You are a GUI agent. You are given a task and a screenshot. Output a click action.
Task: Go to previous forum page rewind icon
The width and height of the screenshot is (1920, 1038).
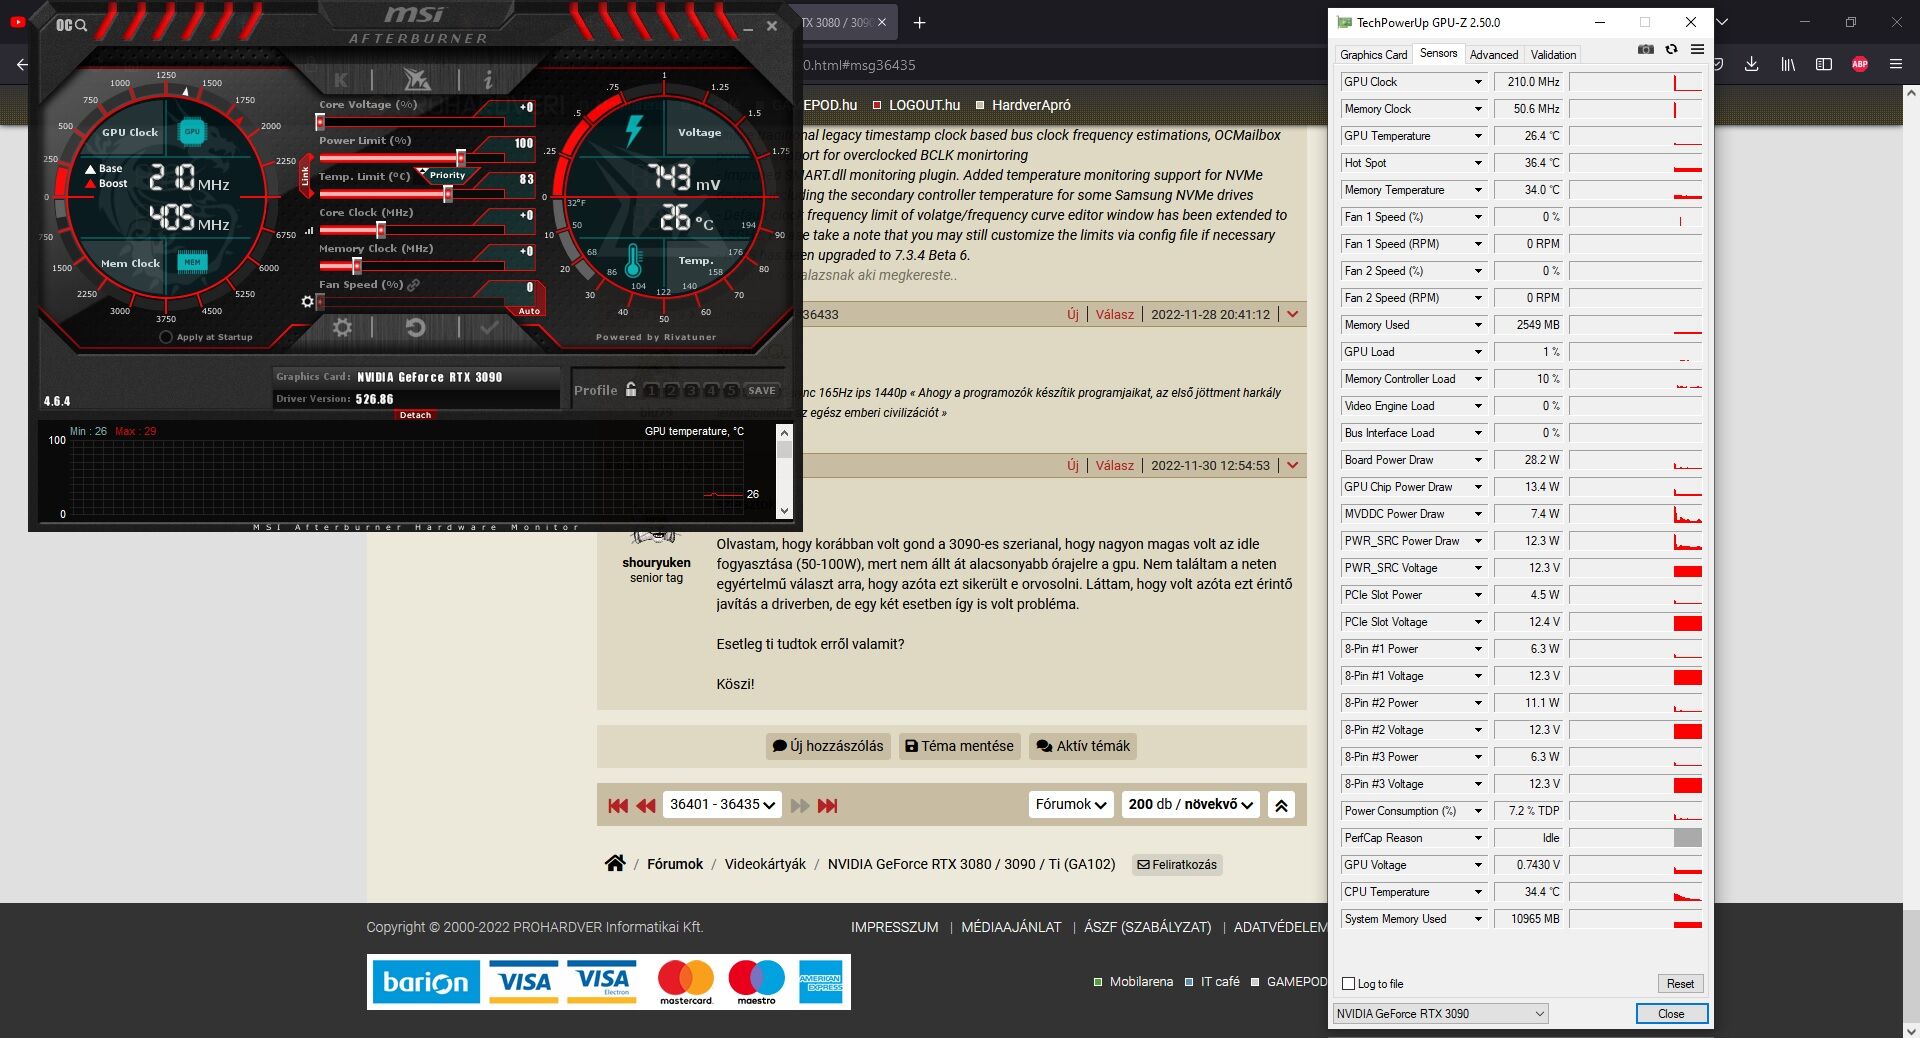coord(646,805)
